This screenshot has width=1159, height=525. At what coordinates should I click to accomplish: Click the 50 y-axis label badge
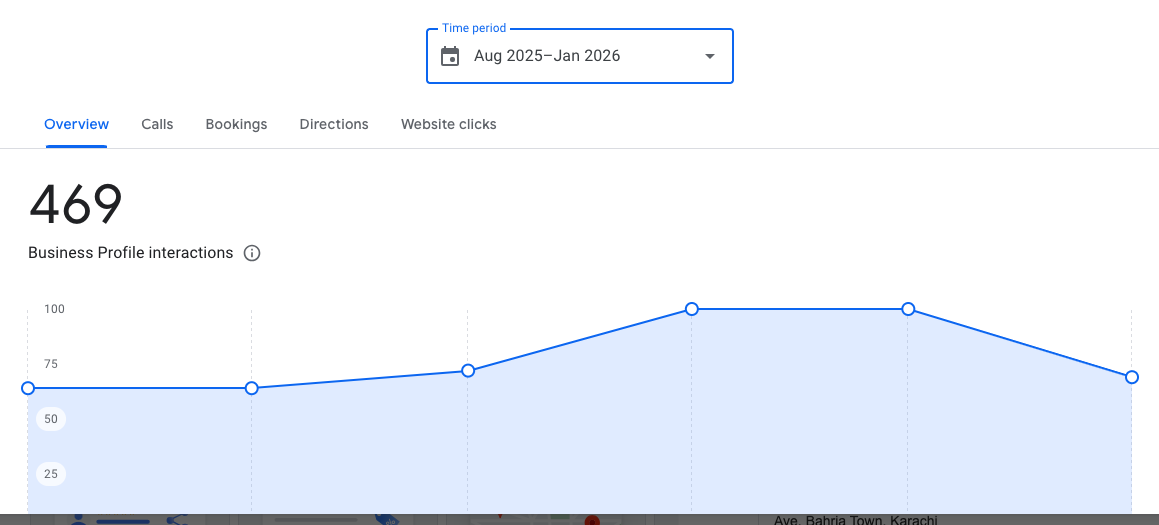coord(51,419)
